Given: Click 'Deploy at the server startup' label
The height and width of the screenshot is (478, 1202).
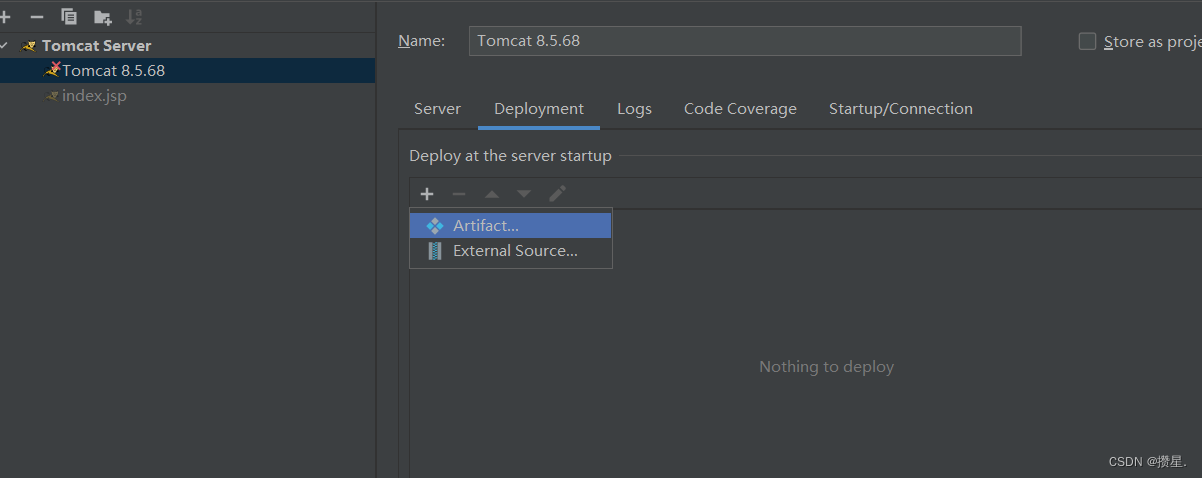Looking at the screenshot, I should tap(510, 156).
